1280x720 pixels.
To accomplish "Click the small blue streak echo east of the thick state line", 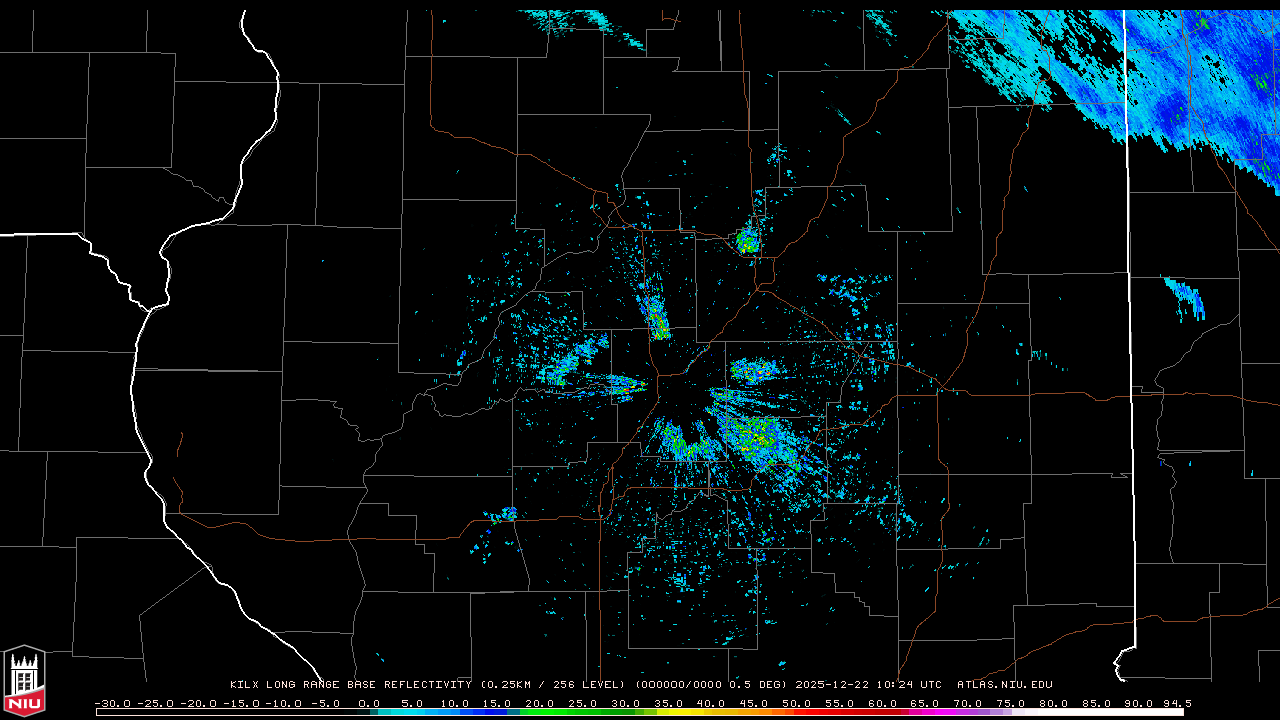I will pyautogui.click(x=1186, y=298).
